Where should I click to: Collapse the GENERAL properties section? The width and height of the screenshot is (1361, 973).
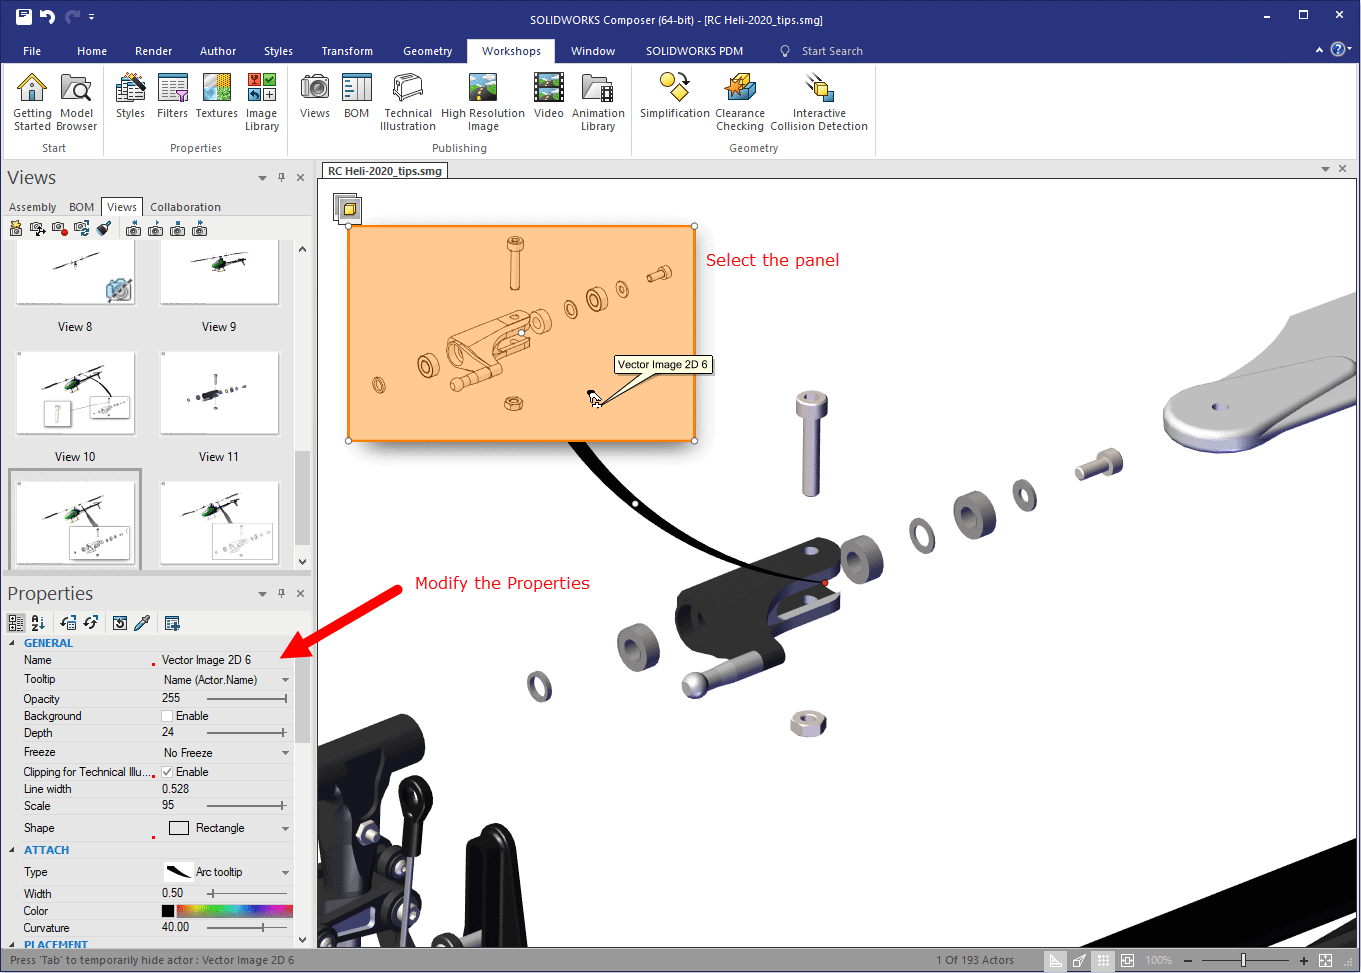12,643
